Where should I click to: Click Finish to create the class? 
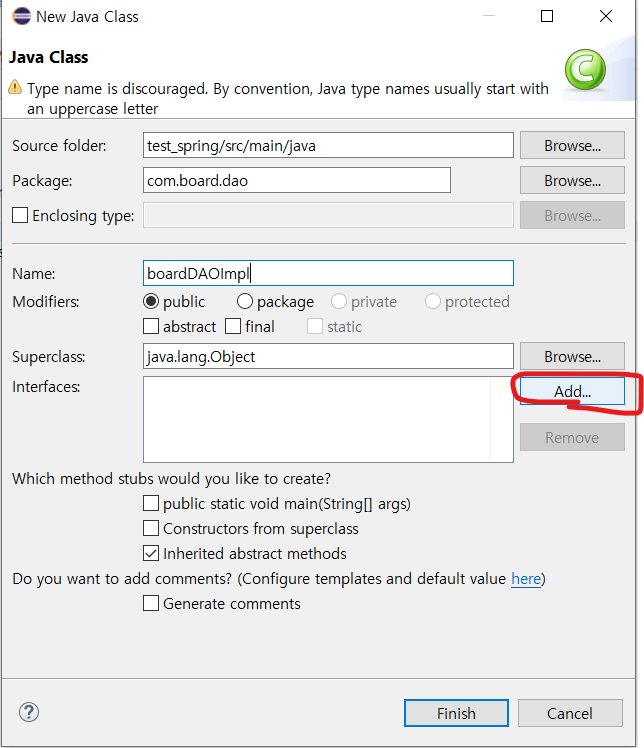tap(456, 713)
